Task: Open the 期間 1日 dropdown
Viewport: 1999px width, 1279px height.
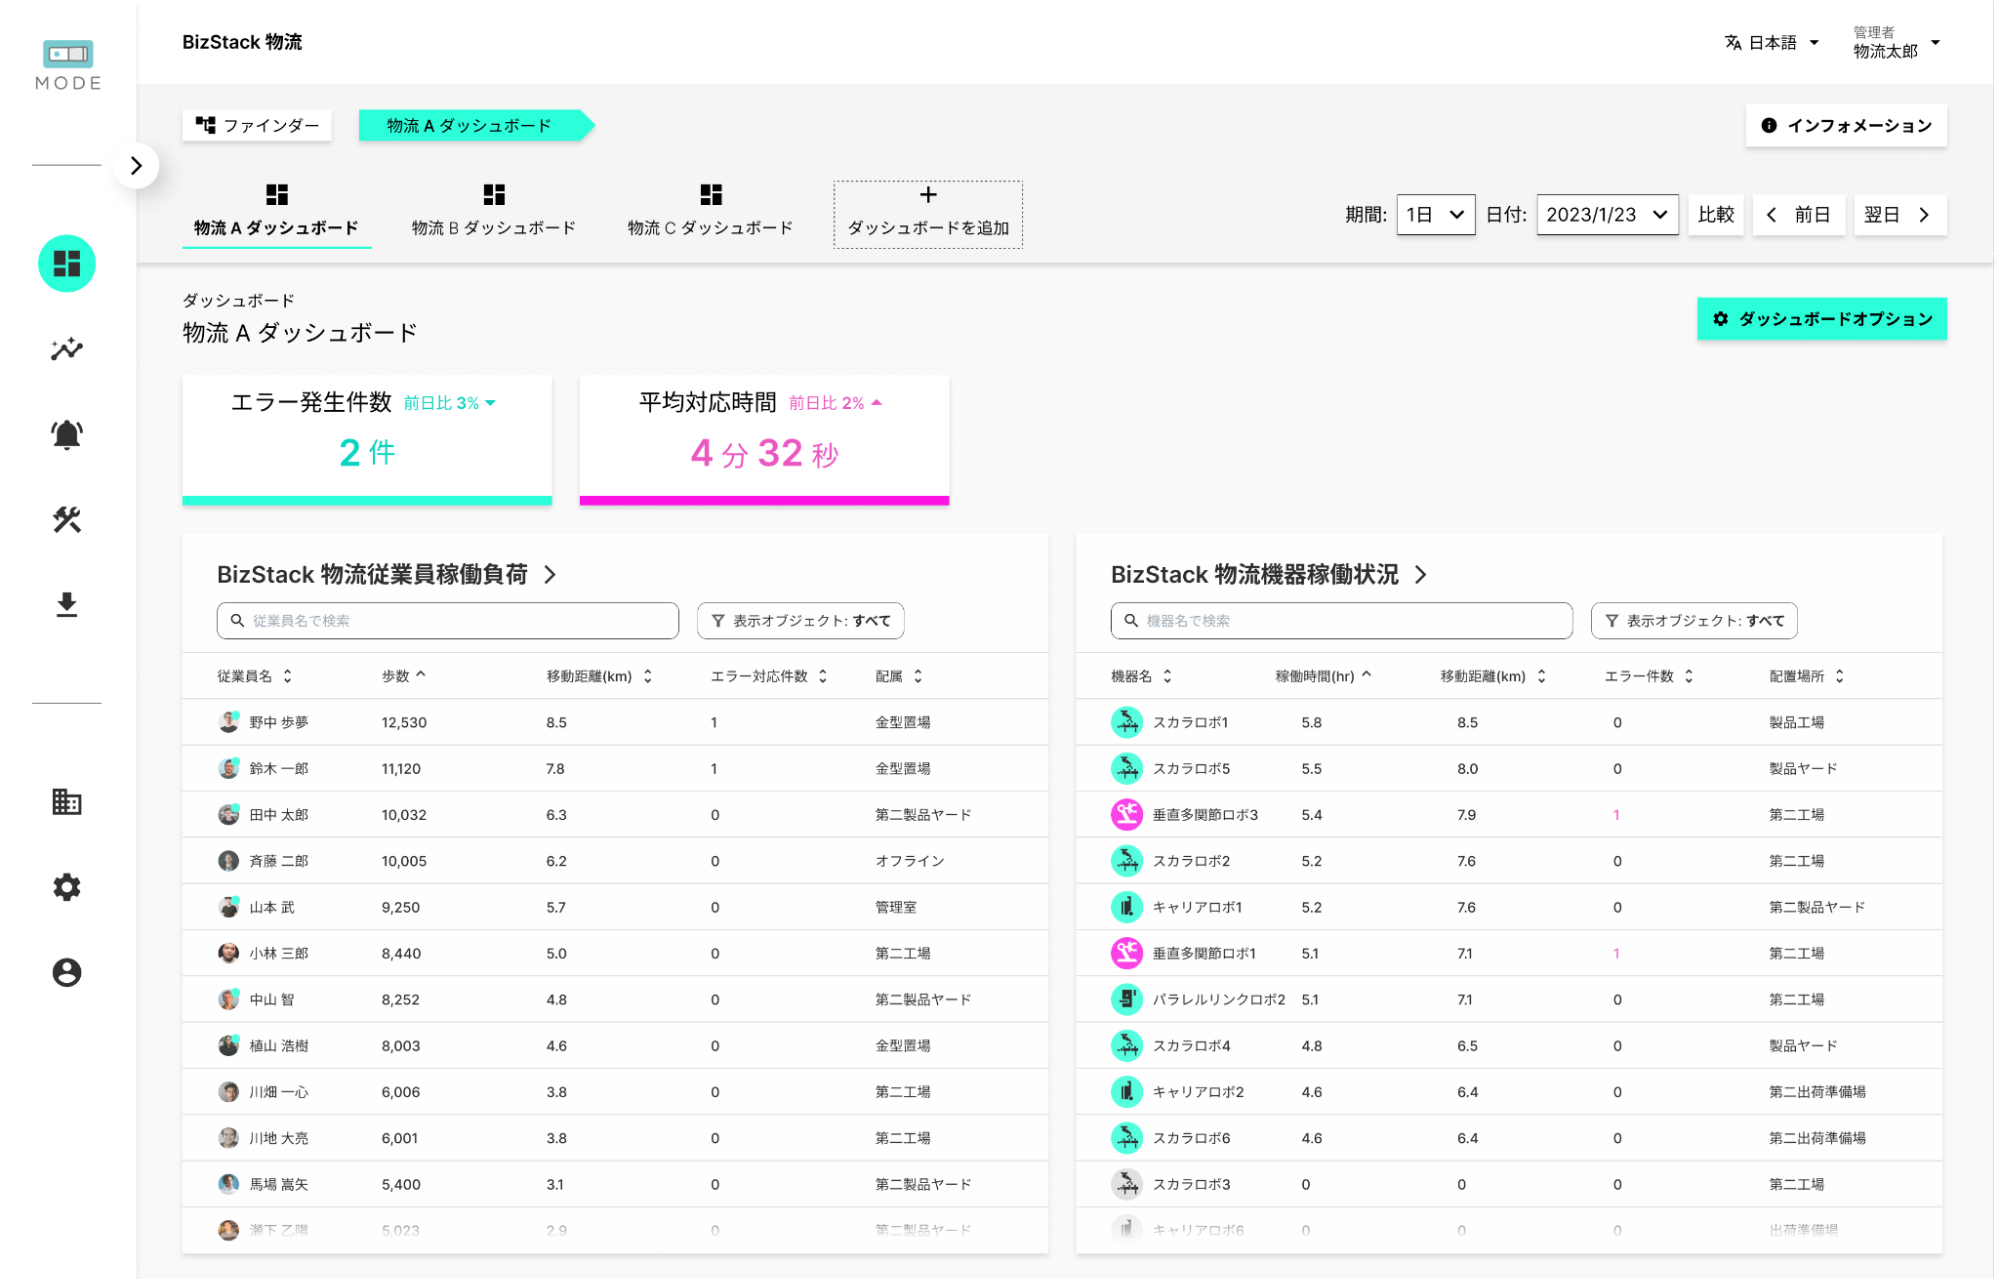Action: [1435, 215]
